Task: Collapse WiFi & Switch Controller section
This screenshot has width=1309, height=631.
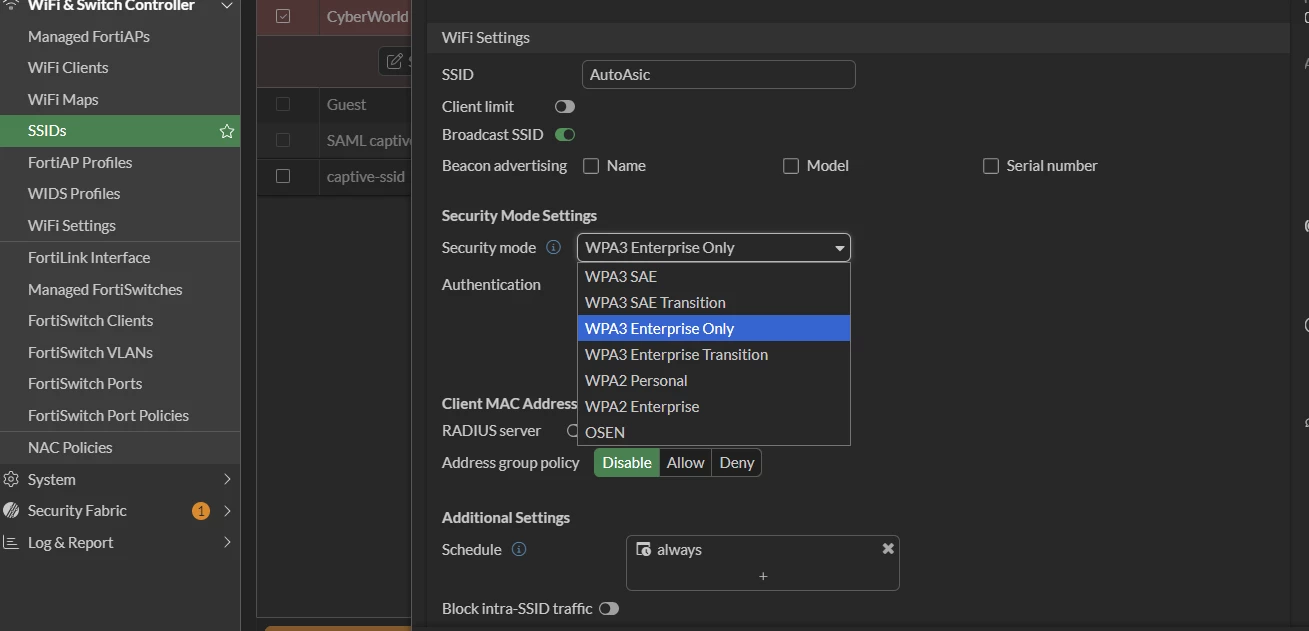Action: pyautogui.click(x=227, y=6)
